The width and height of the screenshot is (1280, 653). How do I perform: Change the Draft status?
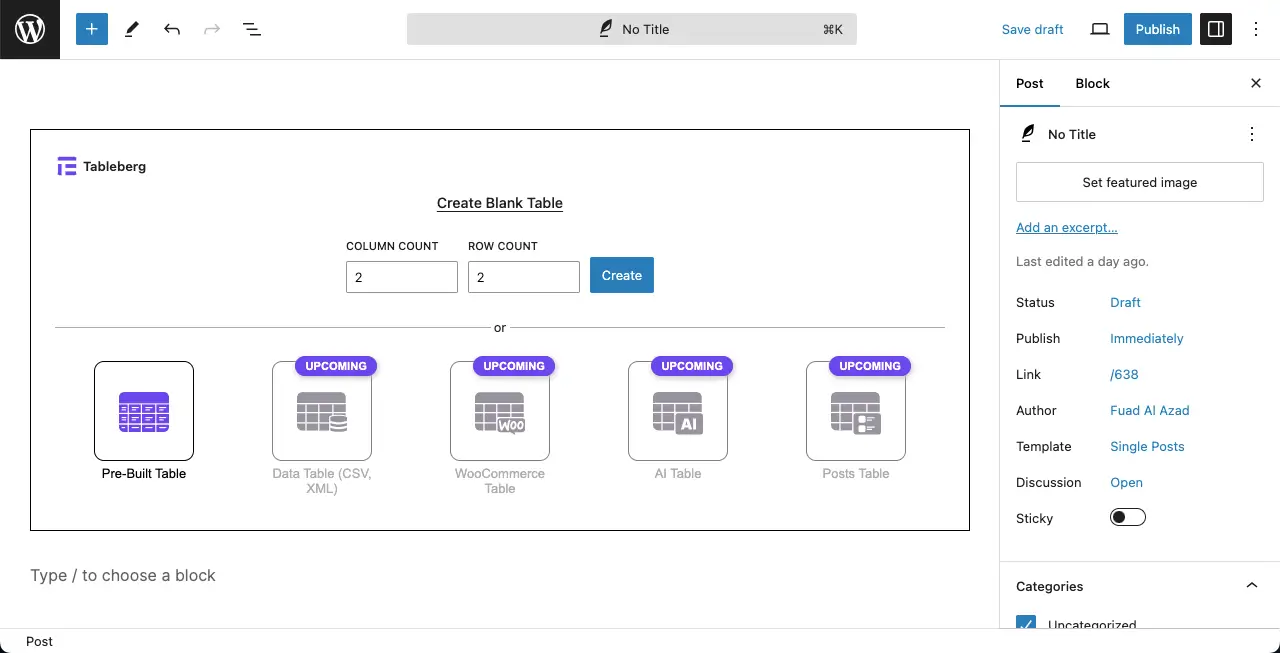click(x=1125, y=302)
